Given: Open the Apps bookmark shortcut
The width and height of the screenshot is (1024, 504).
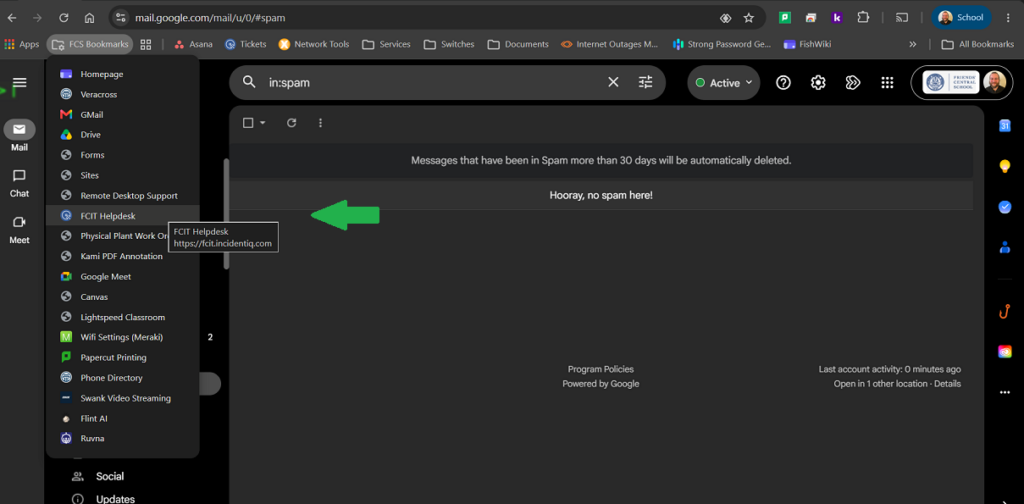Looking at the screenshot, I should [x=22, y=44].
